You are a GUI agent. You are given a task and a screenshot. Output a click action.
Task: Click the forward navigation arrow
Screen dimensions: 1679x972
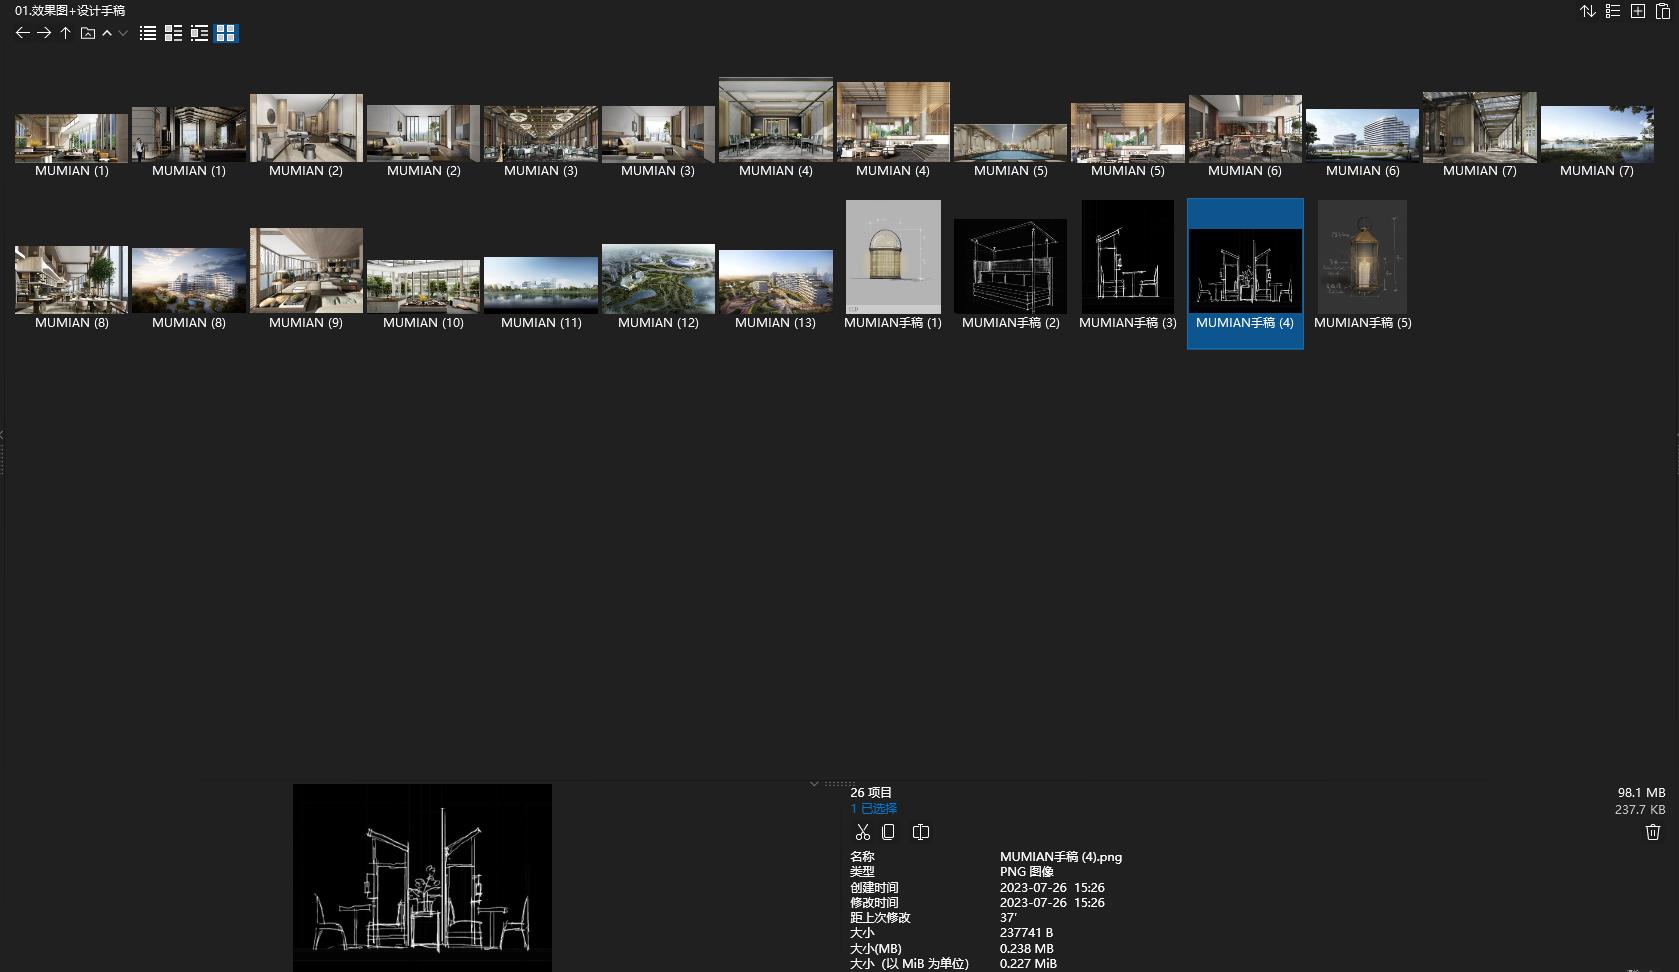click(x=44, y=33)
